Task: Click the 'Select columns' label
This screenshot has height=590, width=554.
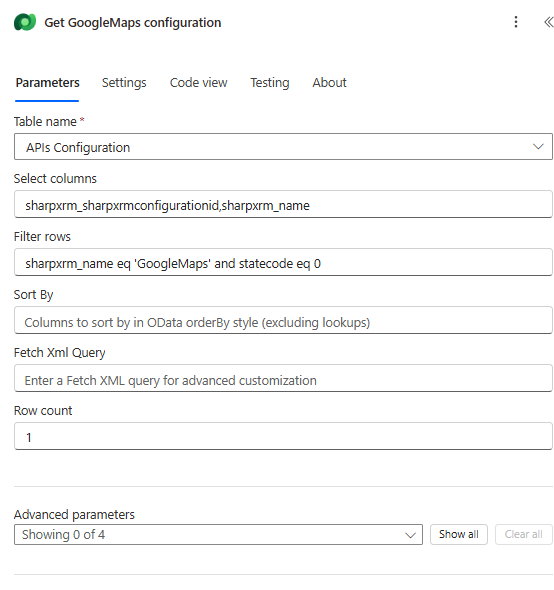Action: coord(55,179)
